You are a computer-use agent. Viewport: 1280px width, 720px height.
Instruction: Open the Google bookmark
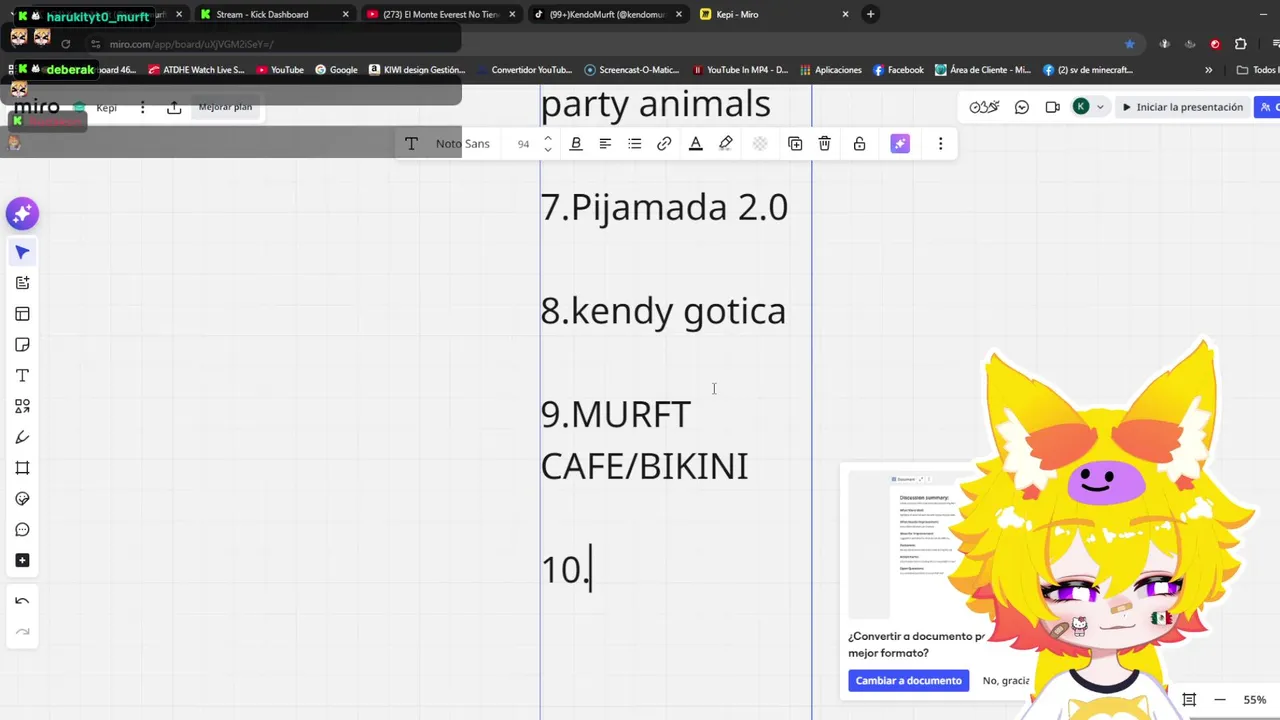pyautogui.click(x=336, y=70)
